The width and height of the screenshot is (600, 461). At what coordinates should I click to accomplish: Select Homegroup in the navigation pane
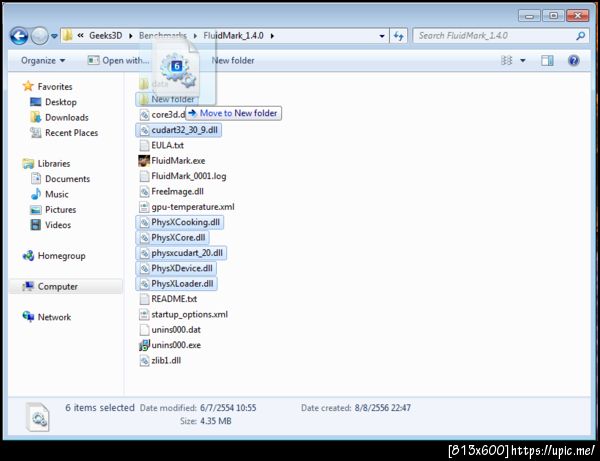61,256
